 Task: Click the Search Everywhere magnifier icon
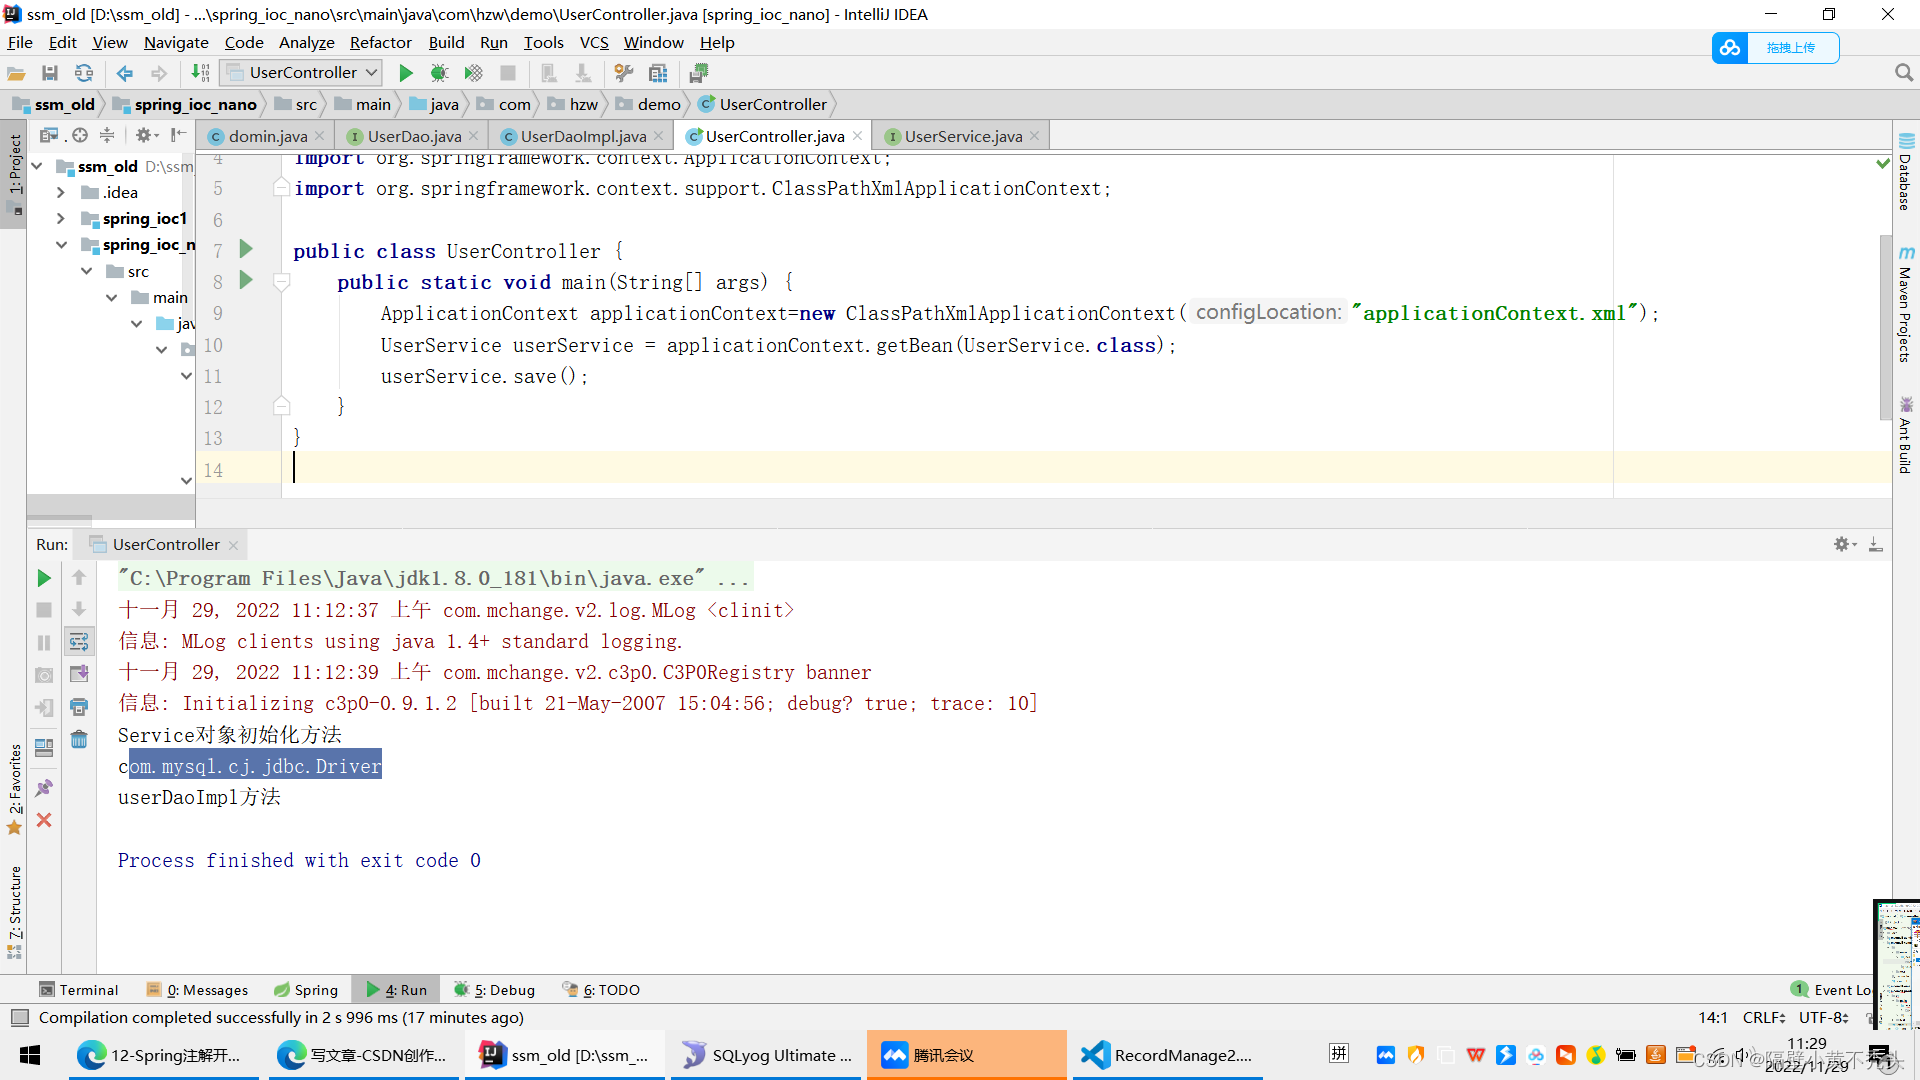click(x=1903, y=73)
